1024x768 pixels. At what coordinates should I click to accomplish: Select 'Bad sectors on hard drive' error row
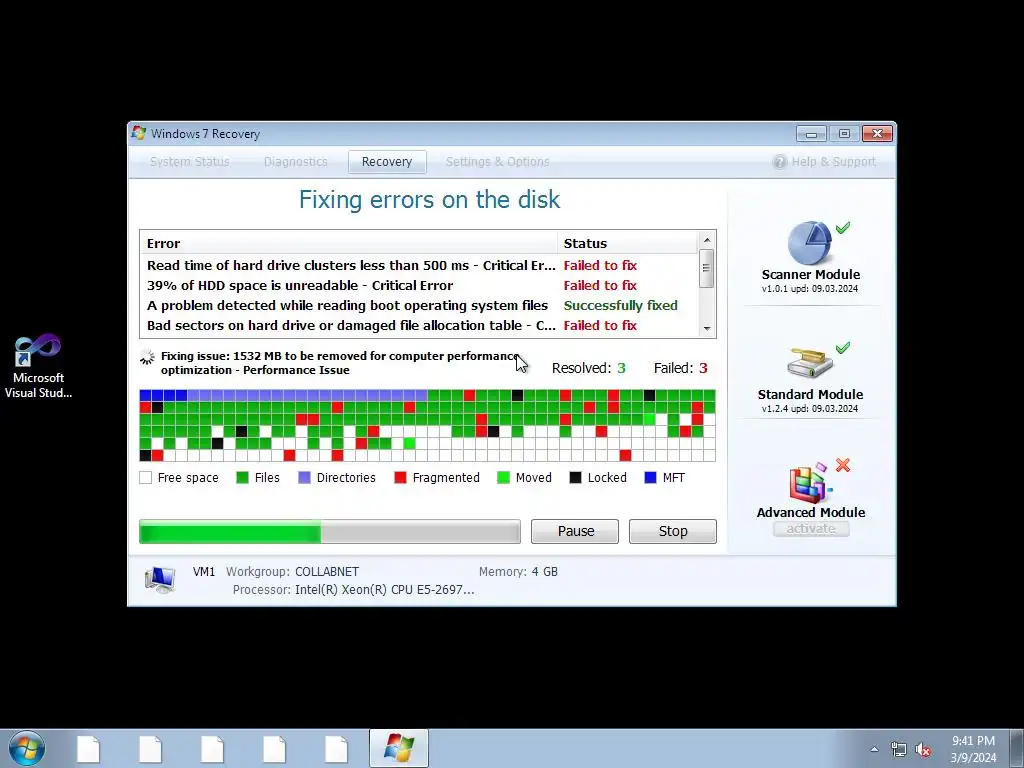point(419,325)
